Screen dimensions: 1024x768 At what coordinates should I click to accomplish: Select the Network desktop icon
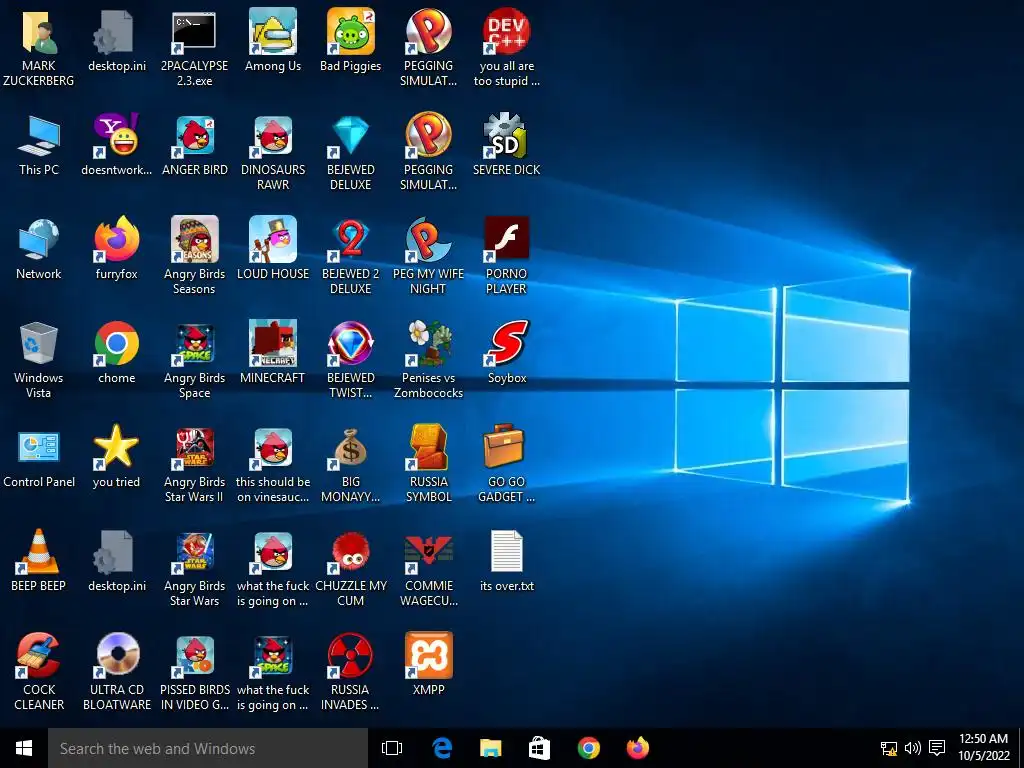coord(39,240)
